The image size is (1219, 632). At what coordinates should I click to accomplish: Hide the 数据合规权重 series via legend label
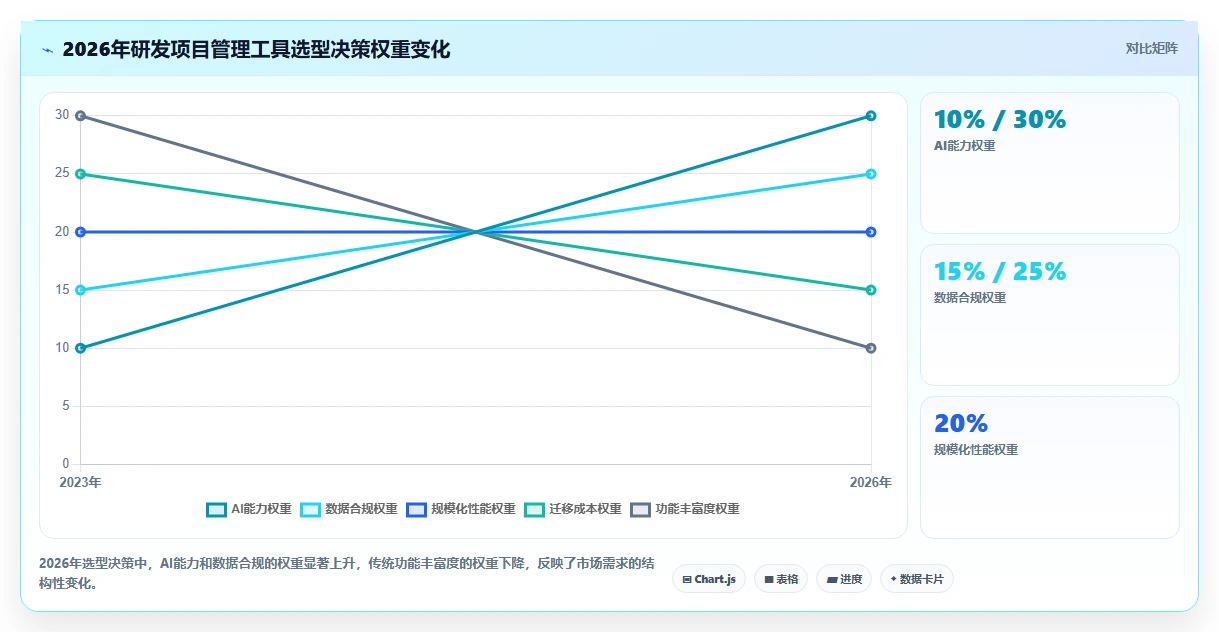click(x=361, y=509)
